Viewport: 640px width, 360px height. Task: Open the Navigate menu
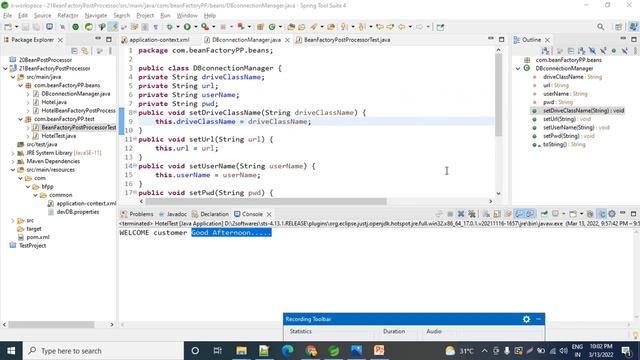(96, 16)
